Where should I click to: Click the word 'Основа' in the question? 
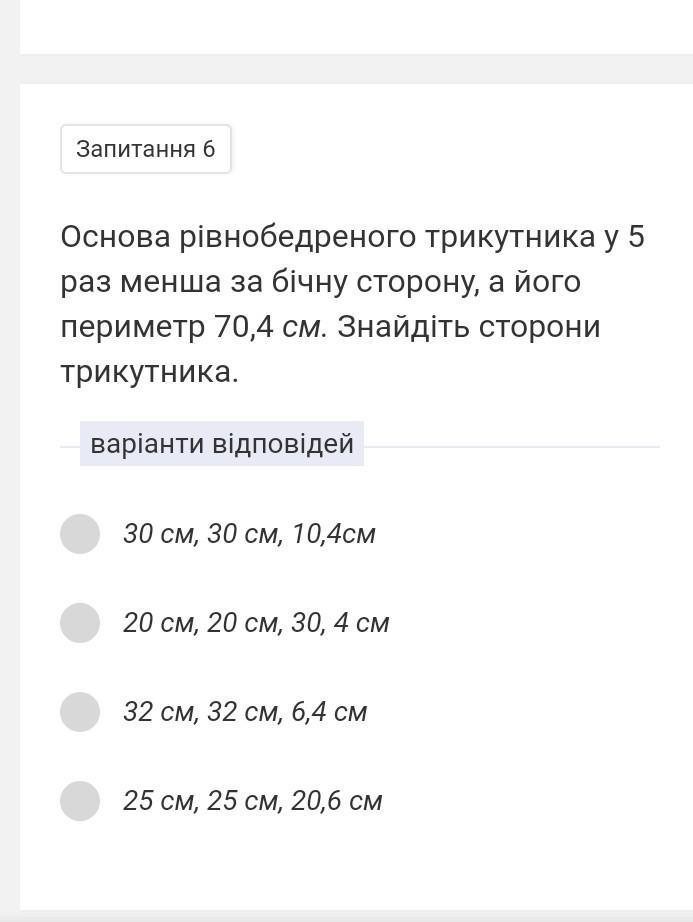coord(116,237)
